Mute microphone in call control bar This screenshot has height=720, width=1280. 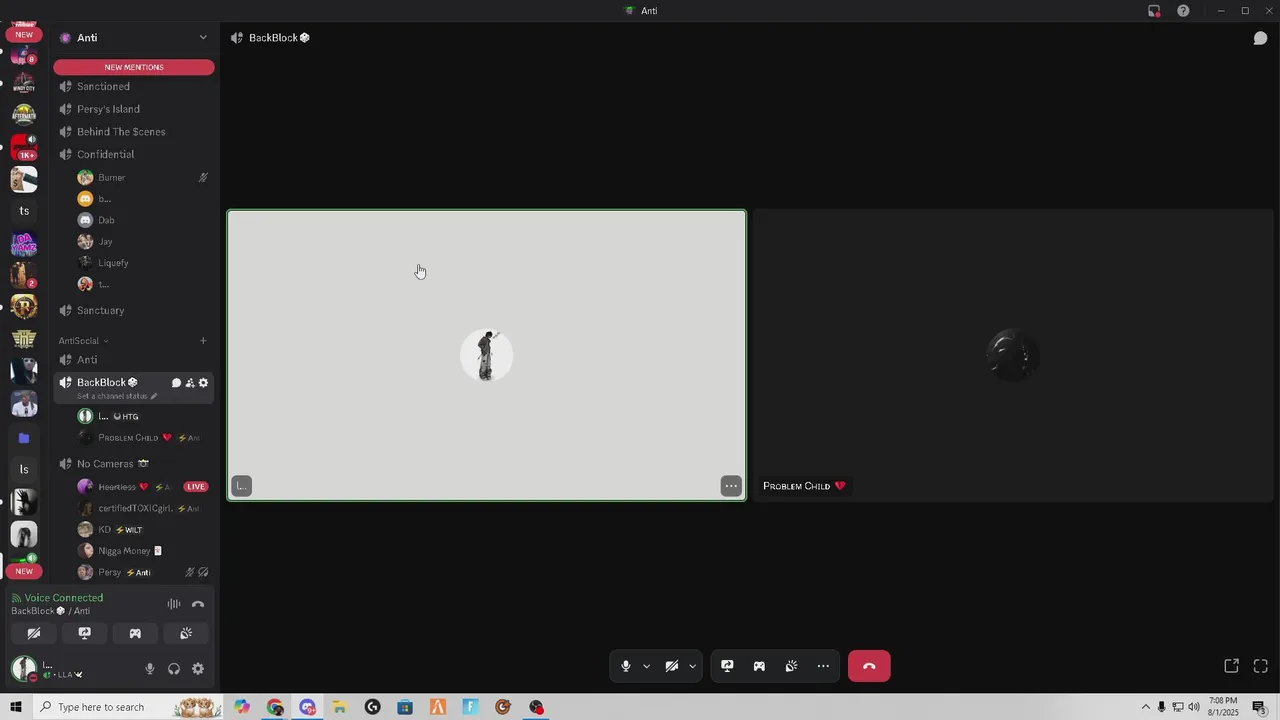[x=626, y=666]
